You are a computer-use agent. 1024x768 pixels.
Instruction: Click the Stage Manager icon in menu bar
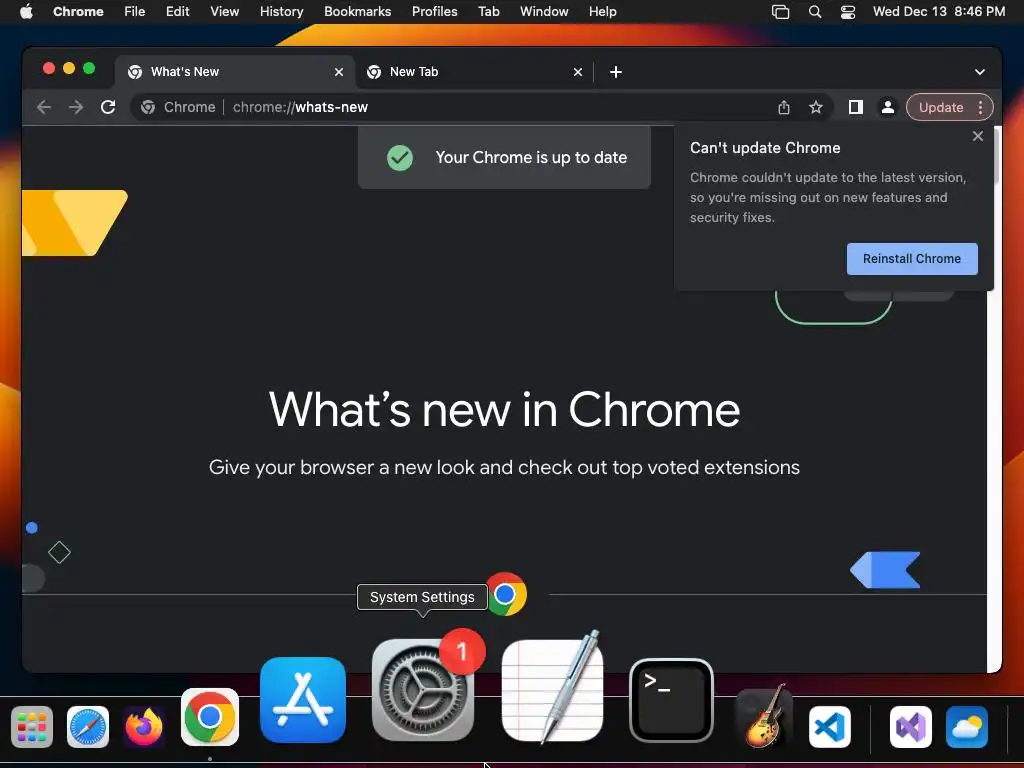(x=780, y=12)
